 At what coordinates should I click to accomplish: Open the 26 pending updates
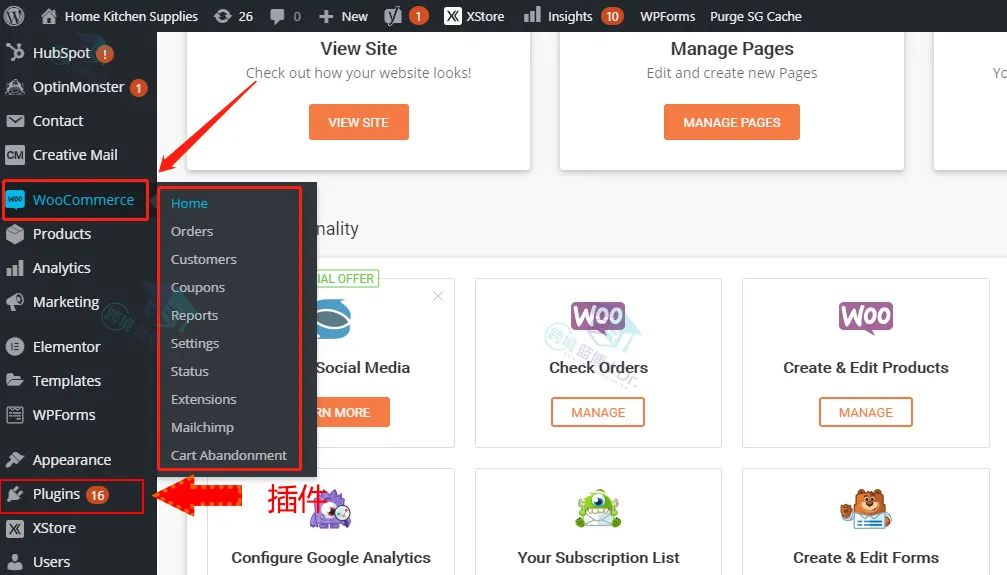(234, 16)
